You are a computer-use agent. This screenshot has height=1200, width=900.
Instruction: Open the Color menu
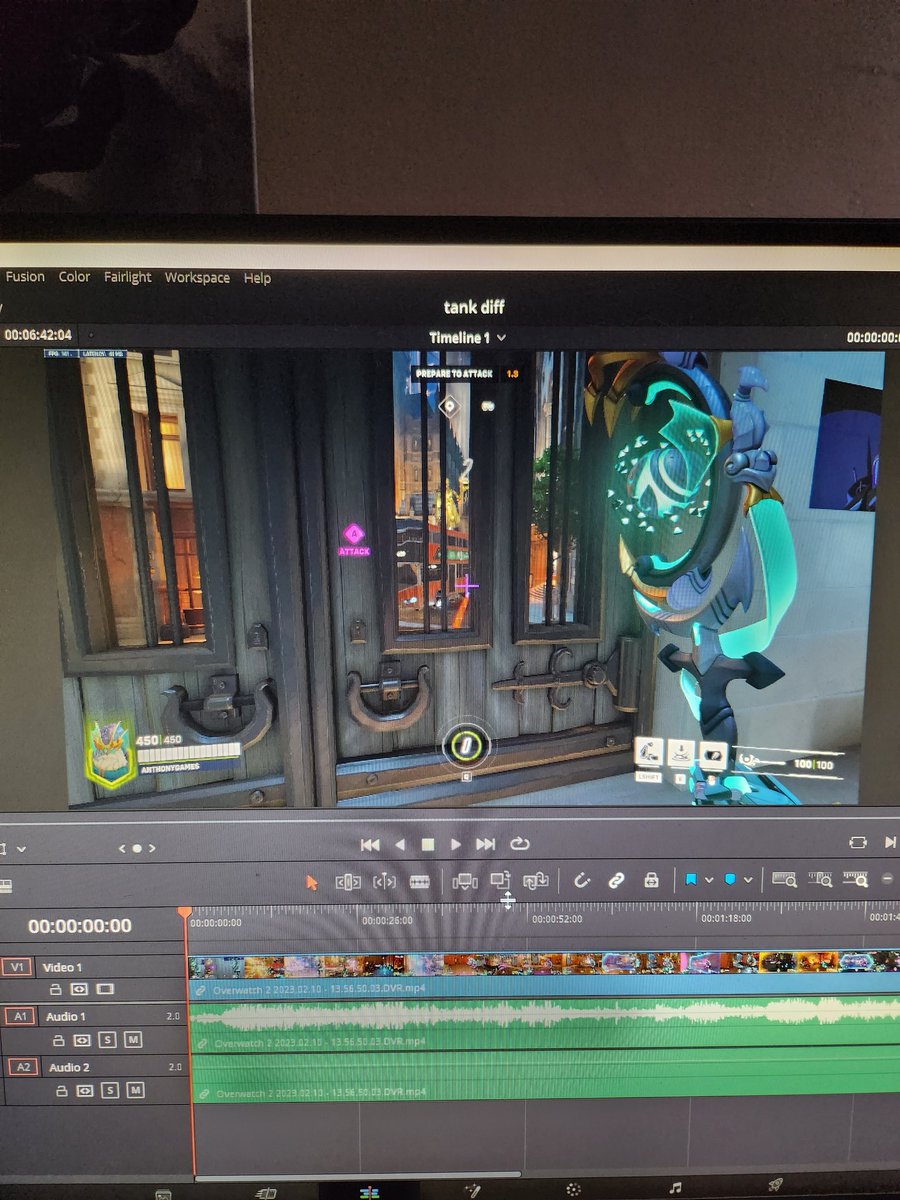[74, 277]
